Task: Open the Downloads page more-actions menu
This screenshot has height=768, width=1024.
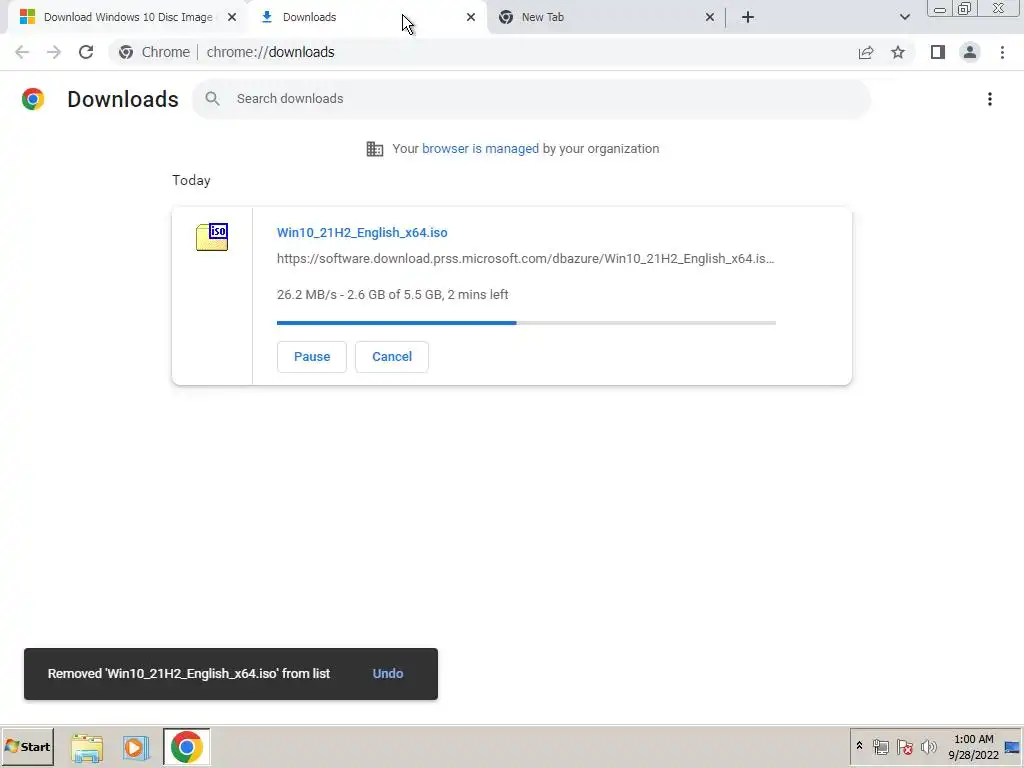Action: tap(990, 99)
